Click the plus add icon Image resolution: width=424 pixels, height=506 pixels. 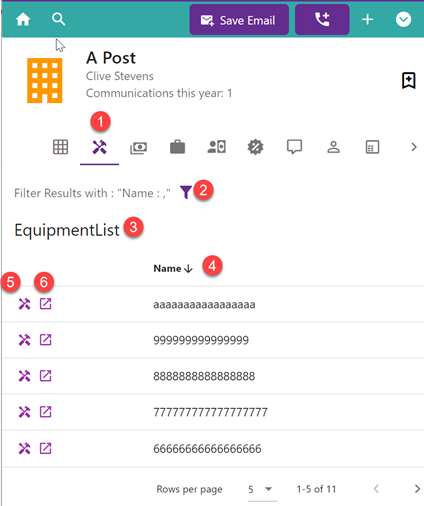click(367, 19)
